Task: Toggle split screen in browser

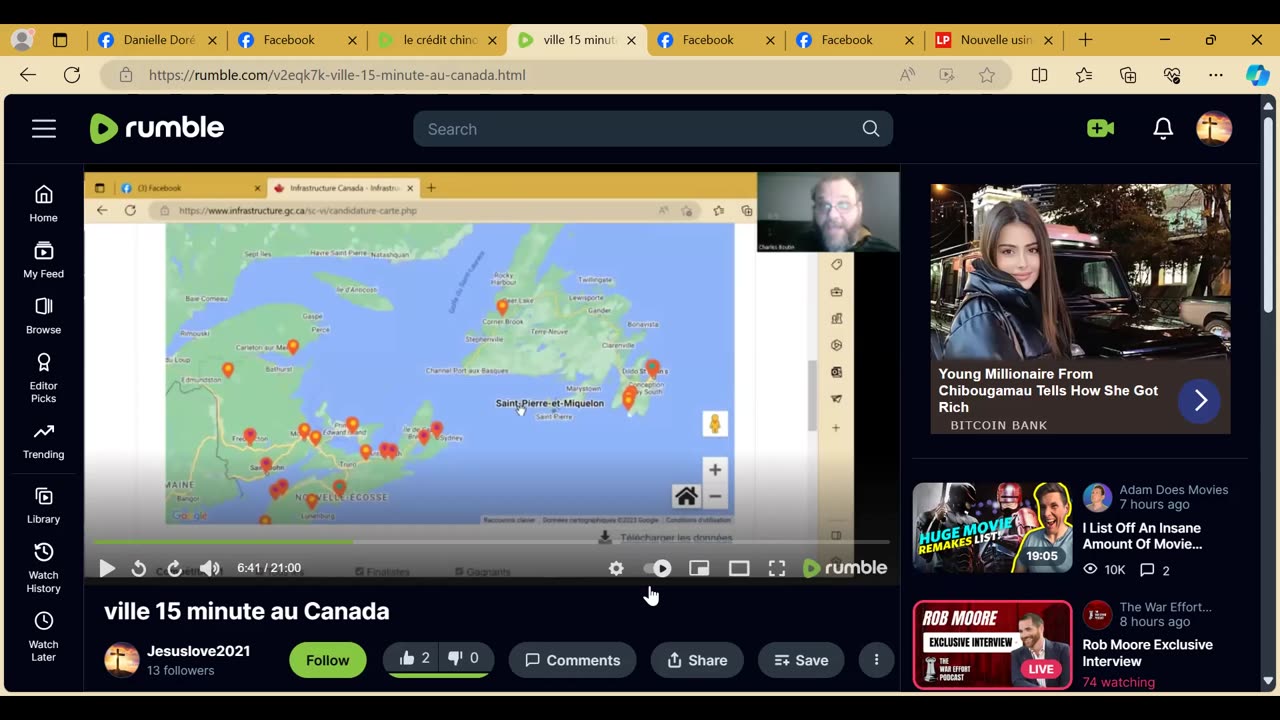Action: pyautogui.click(x=1039, y=75)
